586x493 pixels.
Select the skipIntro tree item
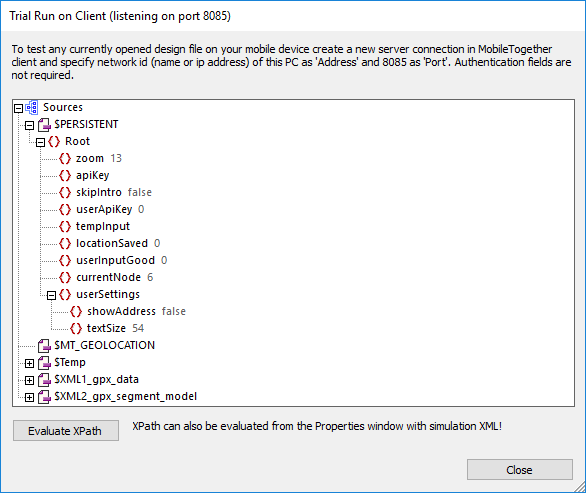click(105, 192)
